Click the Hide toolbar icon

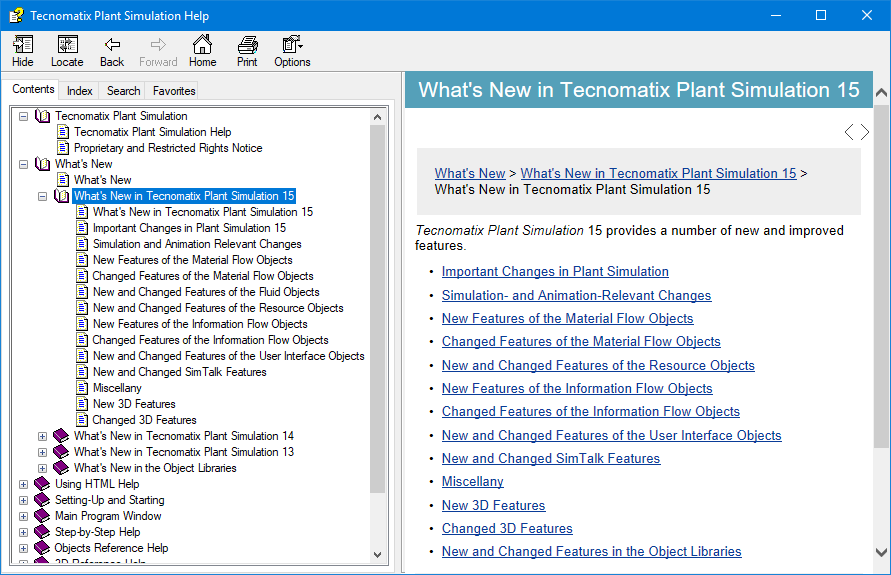coord(23,51)
